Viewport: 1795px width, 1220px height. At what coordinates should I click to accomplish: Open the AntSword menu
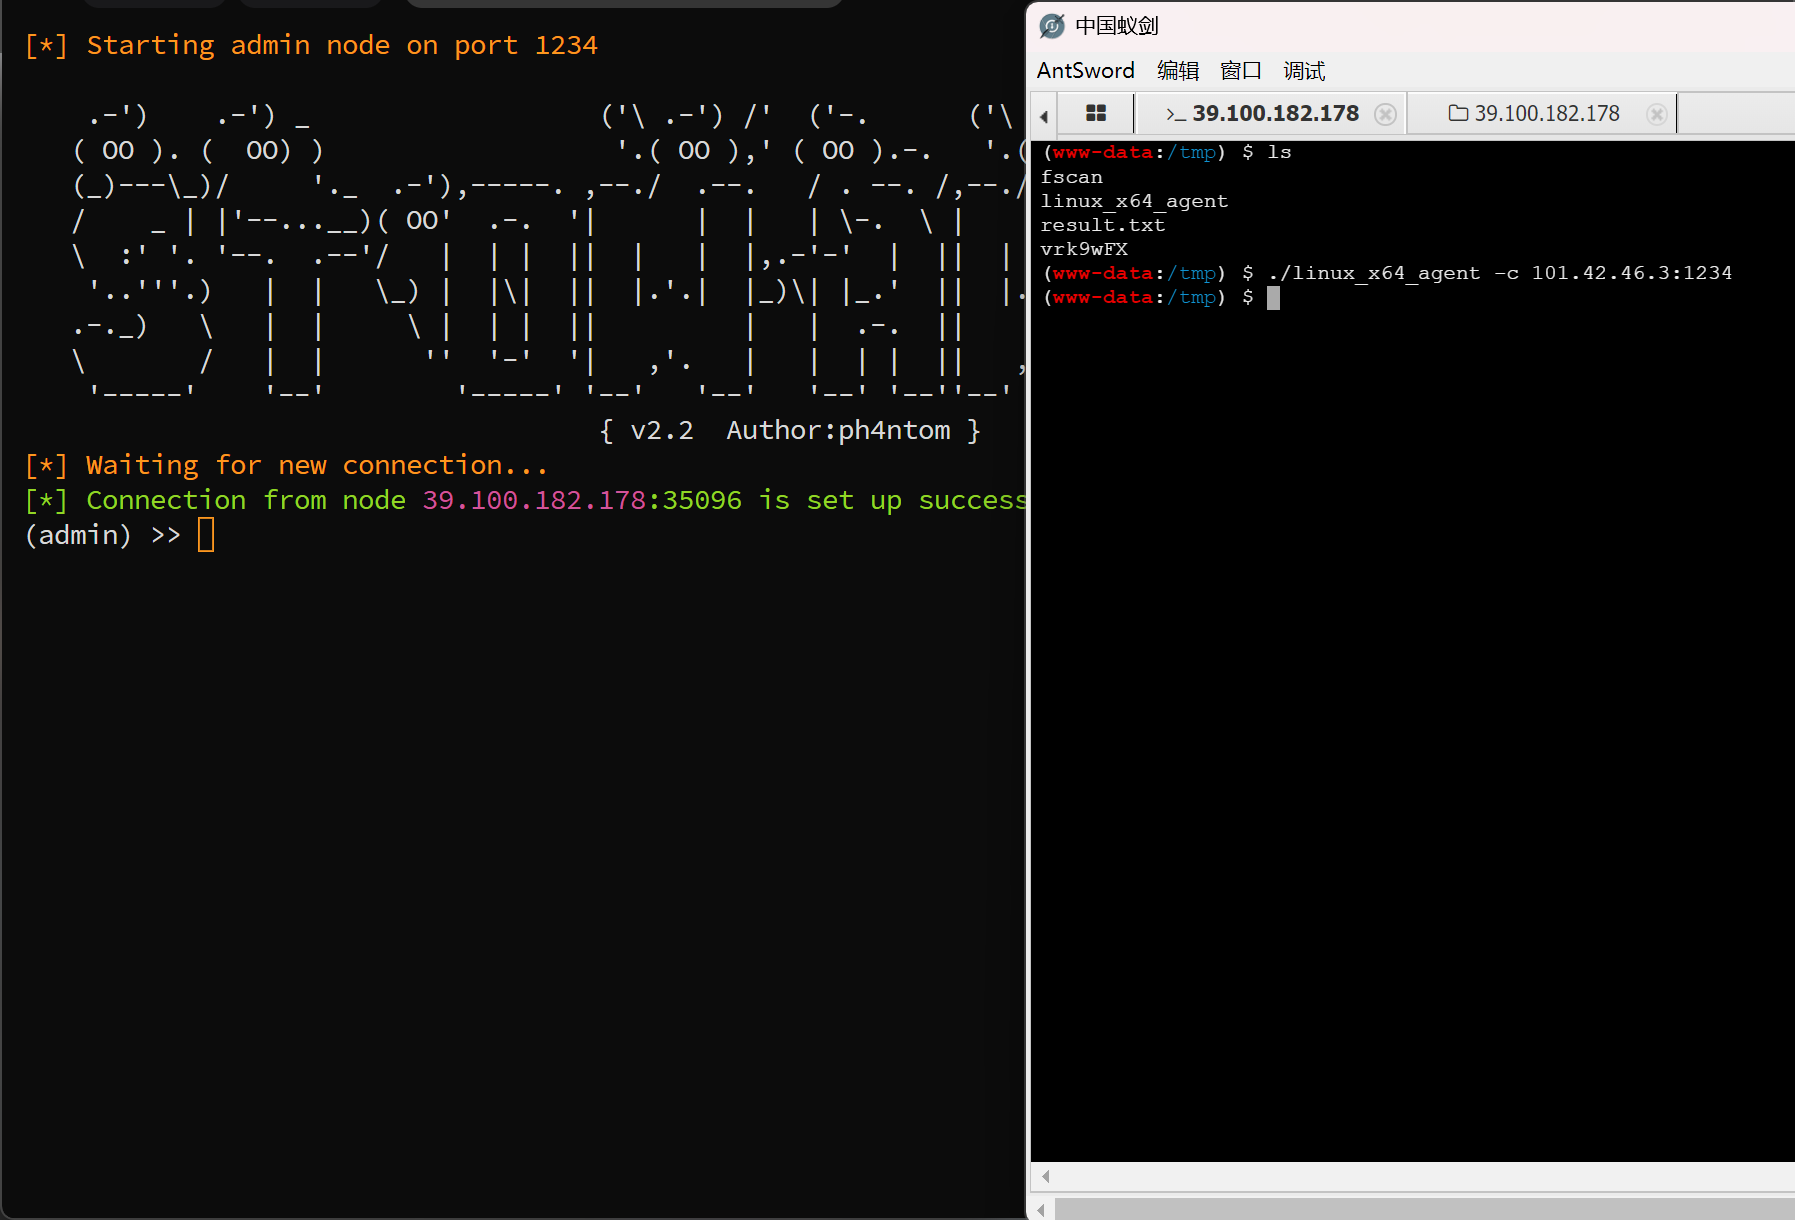point(1085,71)
